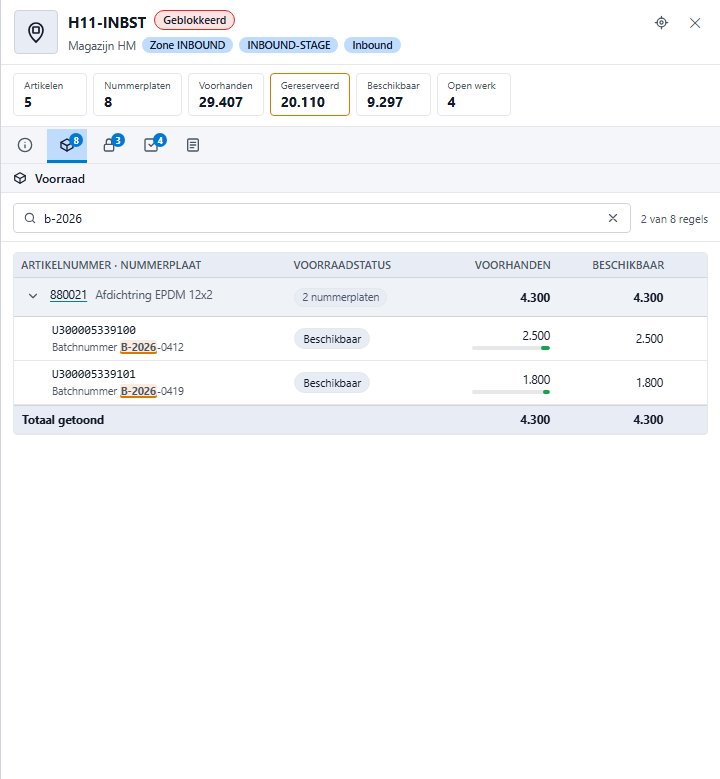Image resolution: width=720 pixels, height=779 pixels.
Task: Click the Inbound tag
Action: tap(372, 45)
